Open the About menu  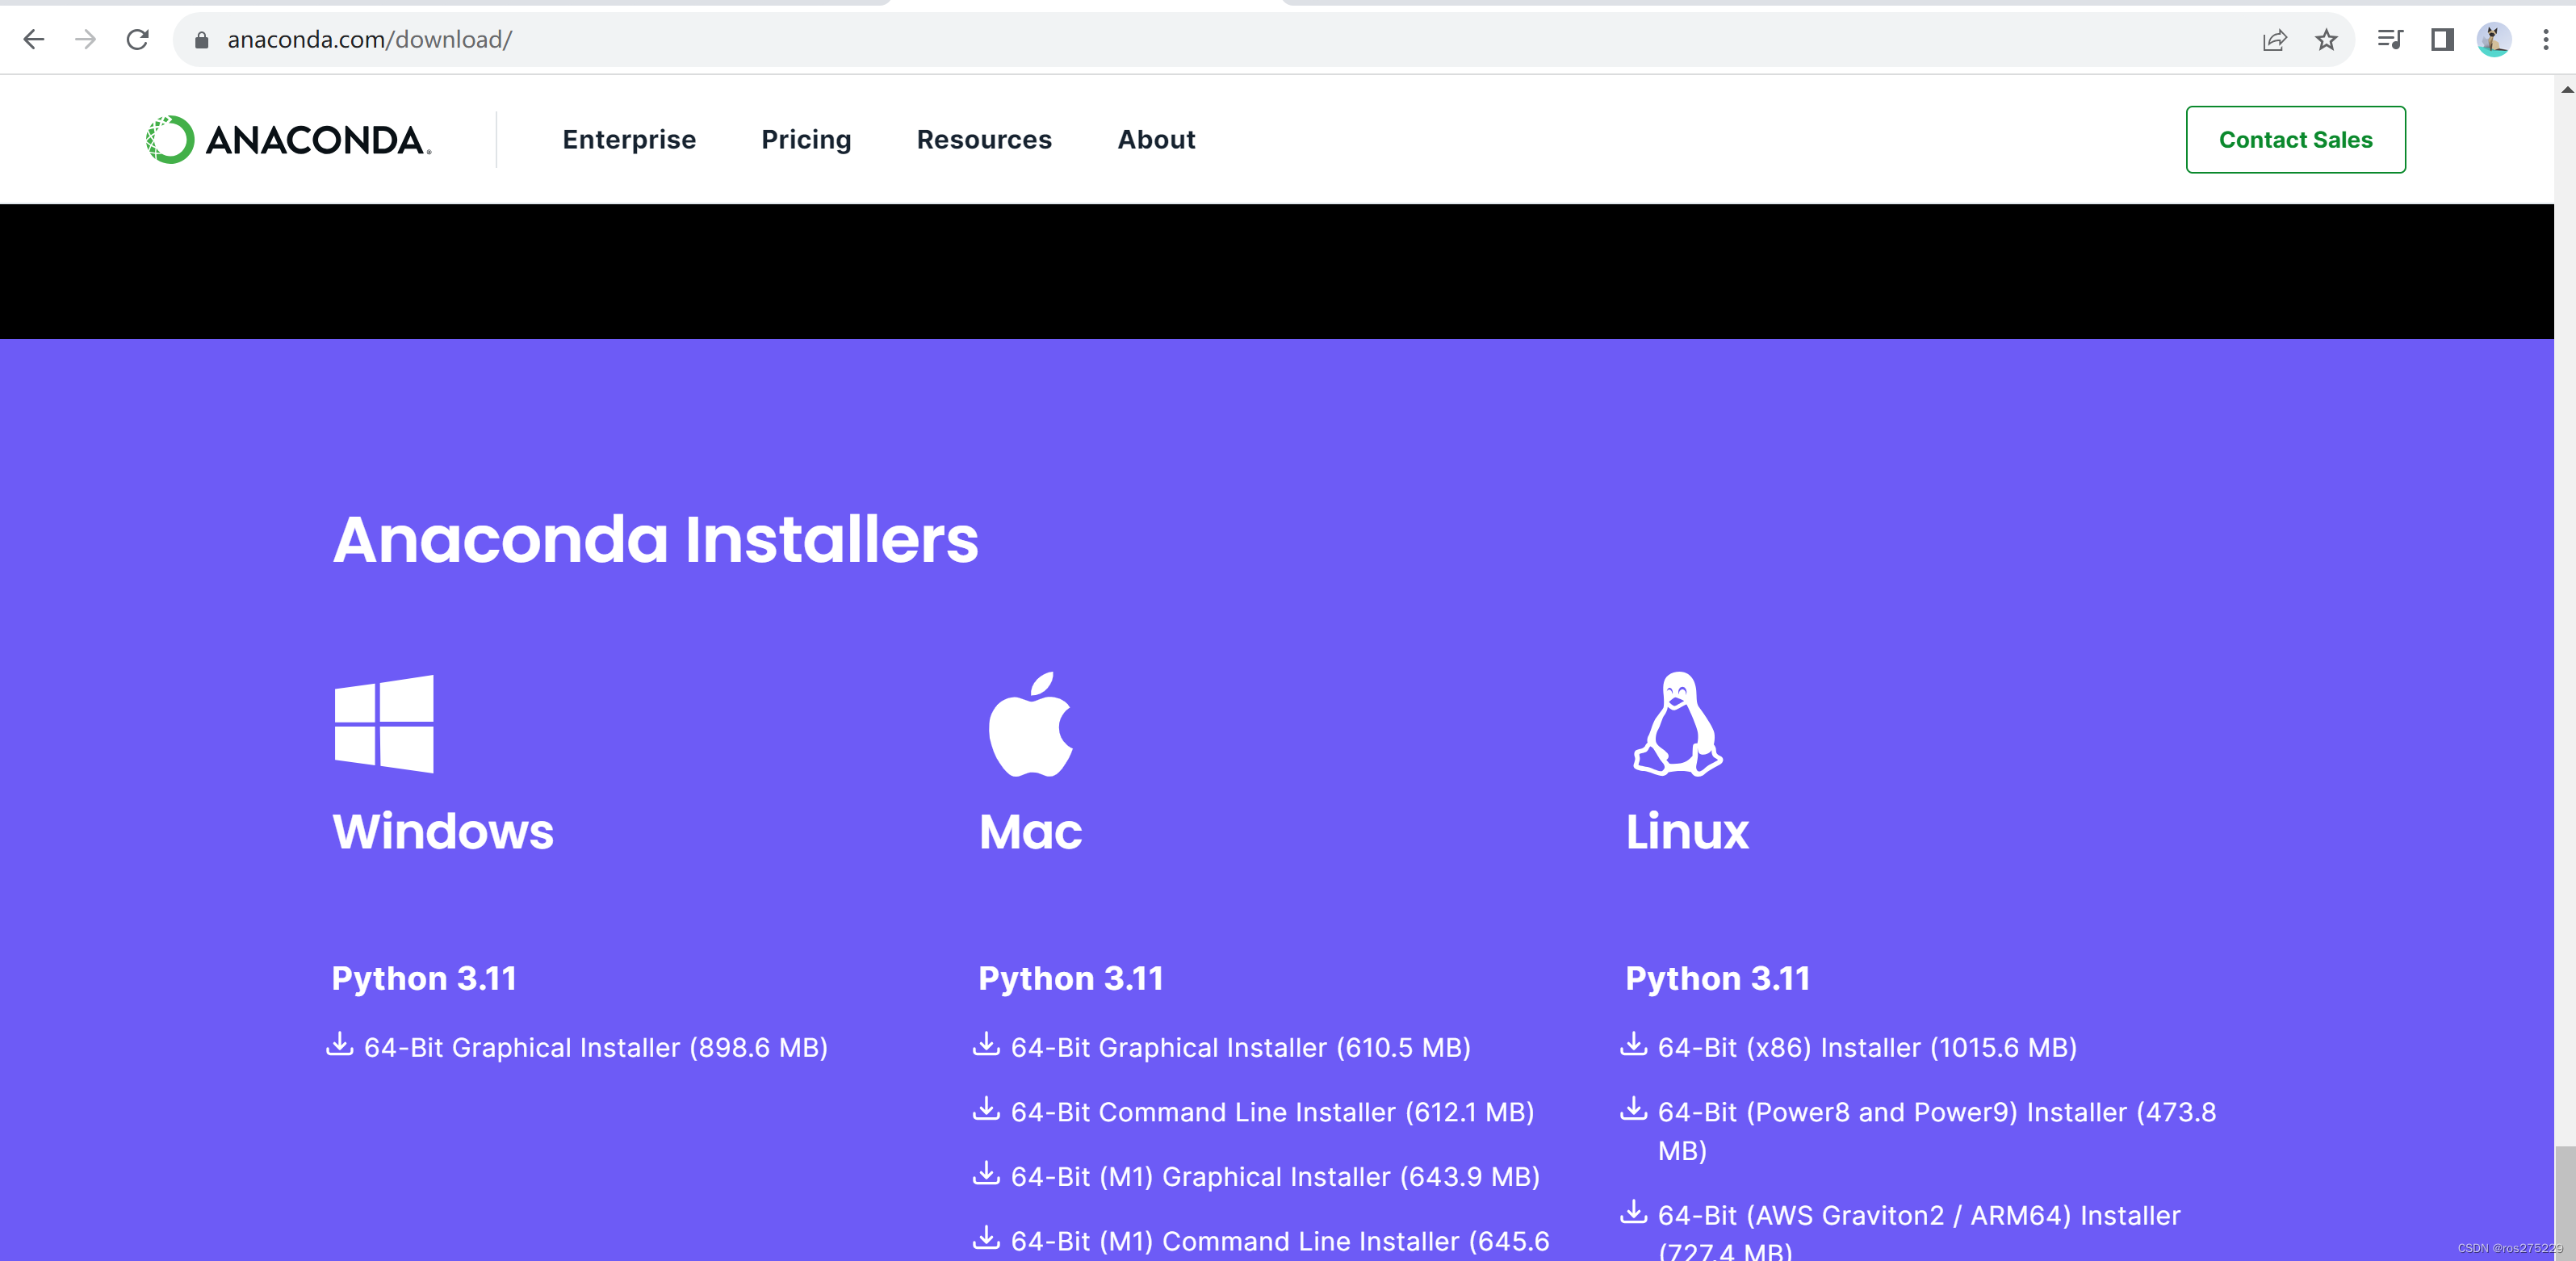click(x=1156, y=140)
